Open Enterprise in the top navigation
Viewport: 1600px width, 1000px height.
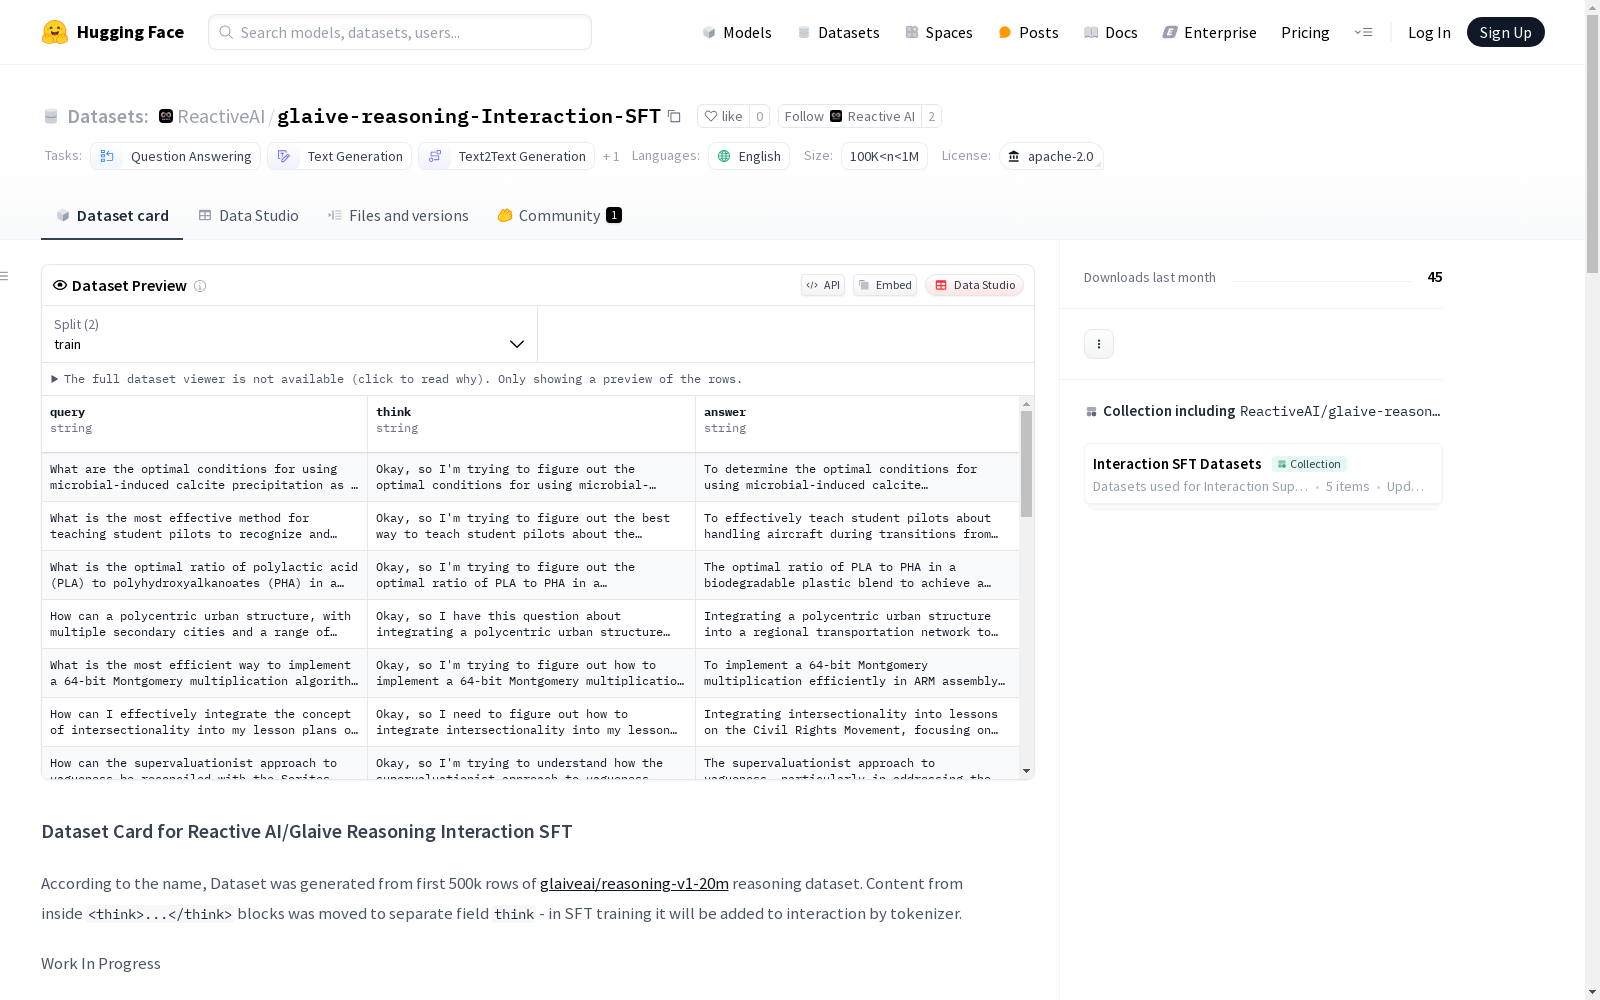(x=1209, y=32)
